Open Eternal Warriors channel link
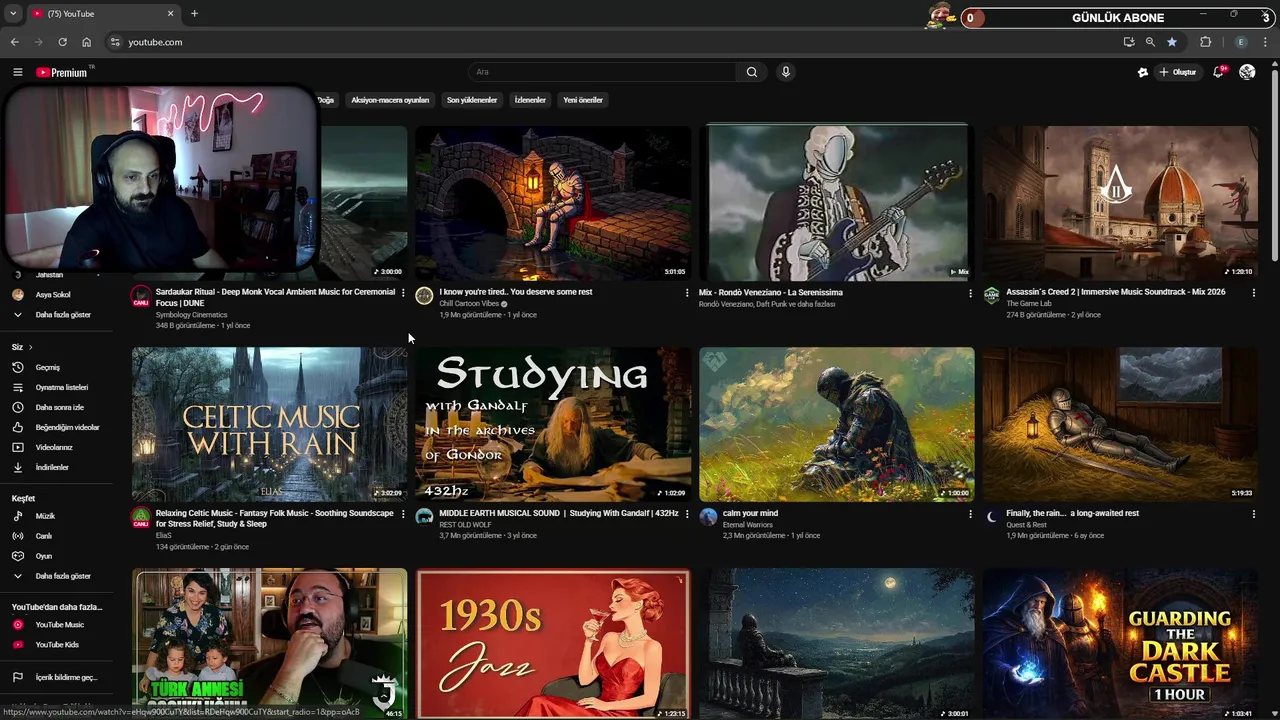The height and width of the screenshot is (720, 1280). point(748,524)
